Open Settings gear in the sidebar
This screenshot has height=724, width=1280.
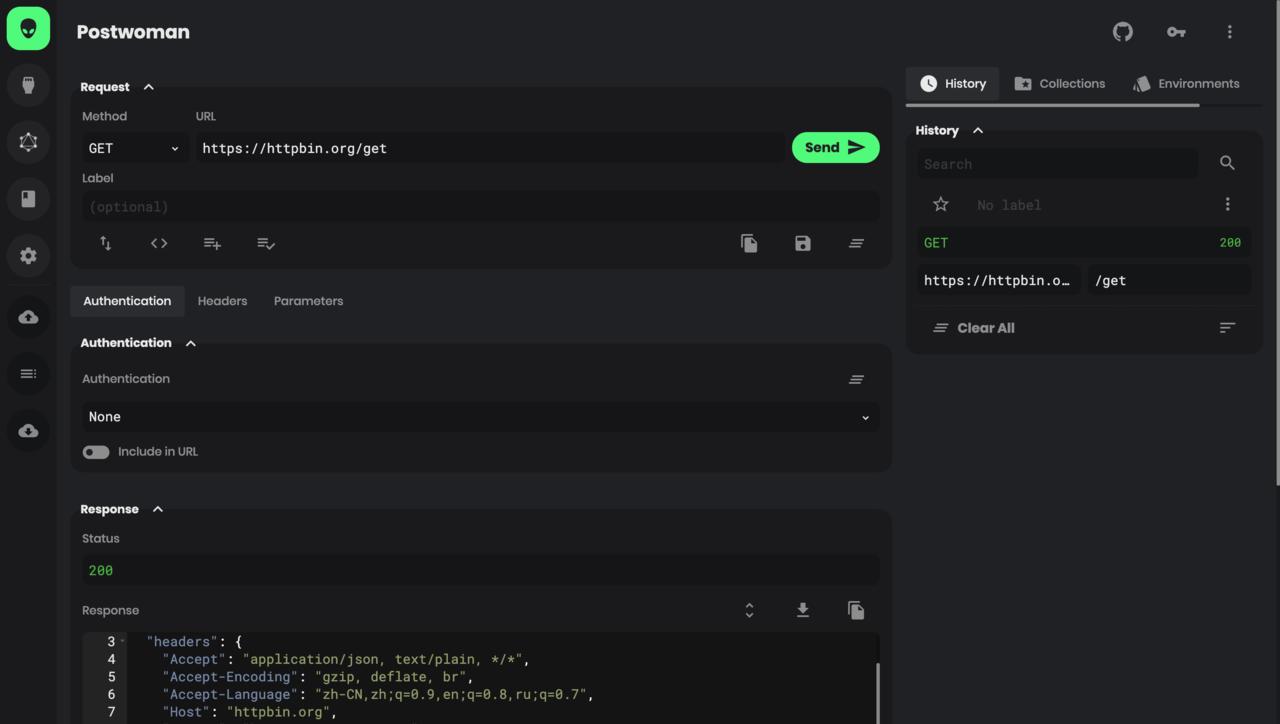pos(28,256)
